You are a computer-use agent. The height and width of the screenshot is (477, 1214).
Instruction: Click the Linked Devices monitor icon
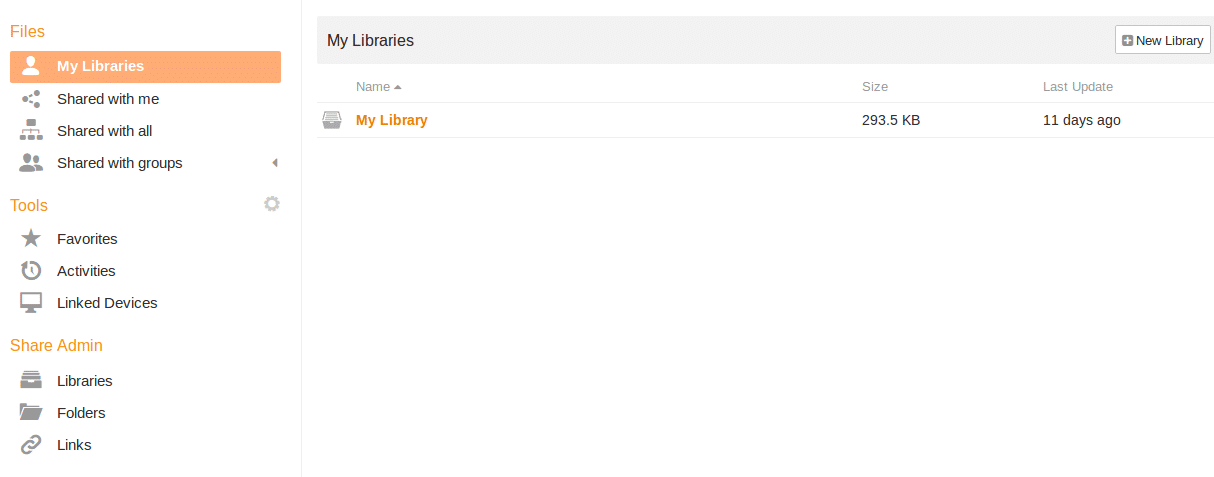coord(31,303)
